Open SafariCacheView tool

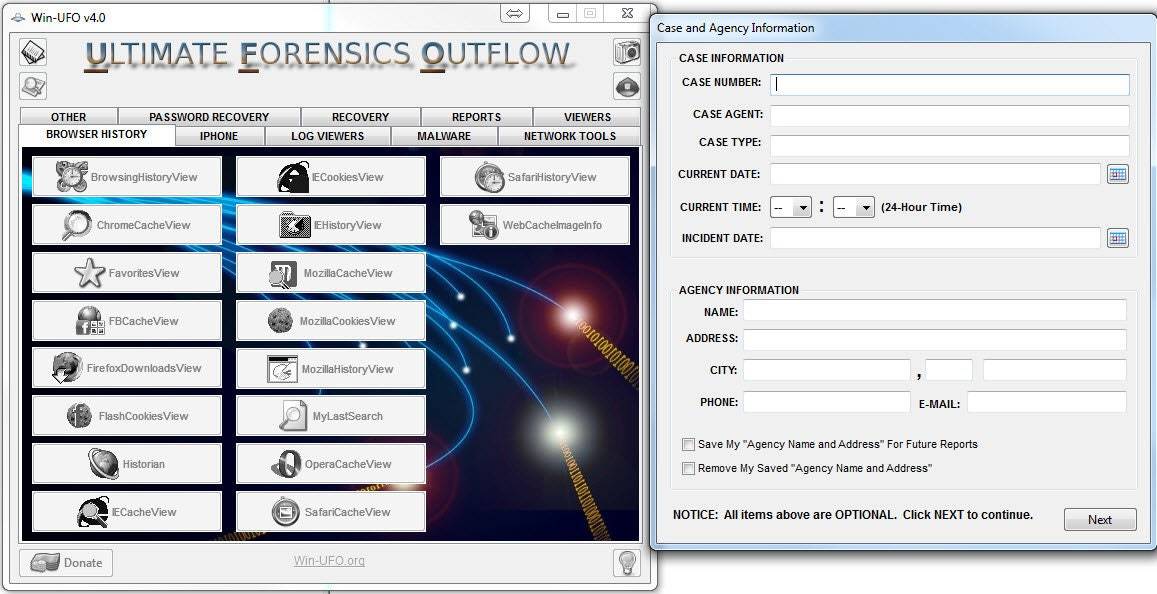pos(331,511)
